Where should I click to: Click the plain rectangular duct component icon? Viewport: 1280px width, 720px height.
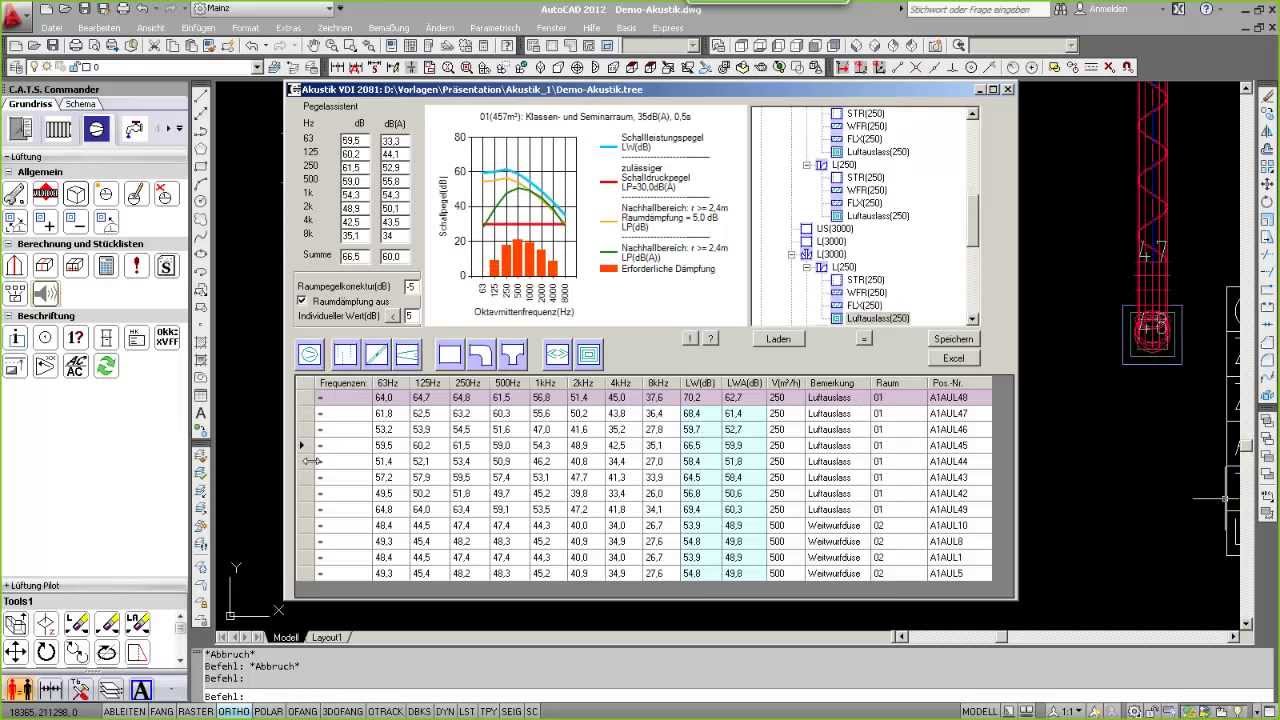(x=450, y=354)
